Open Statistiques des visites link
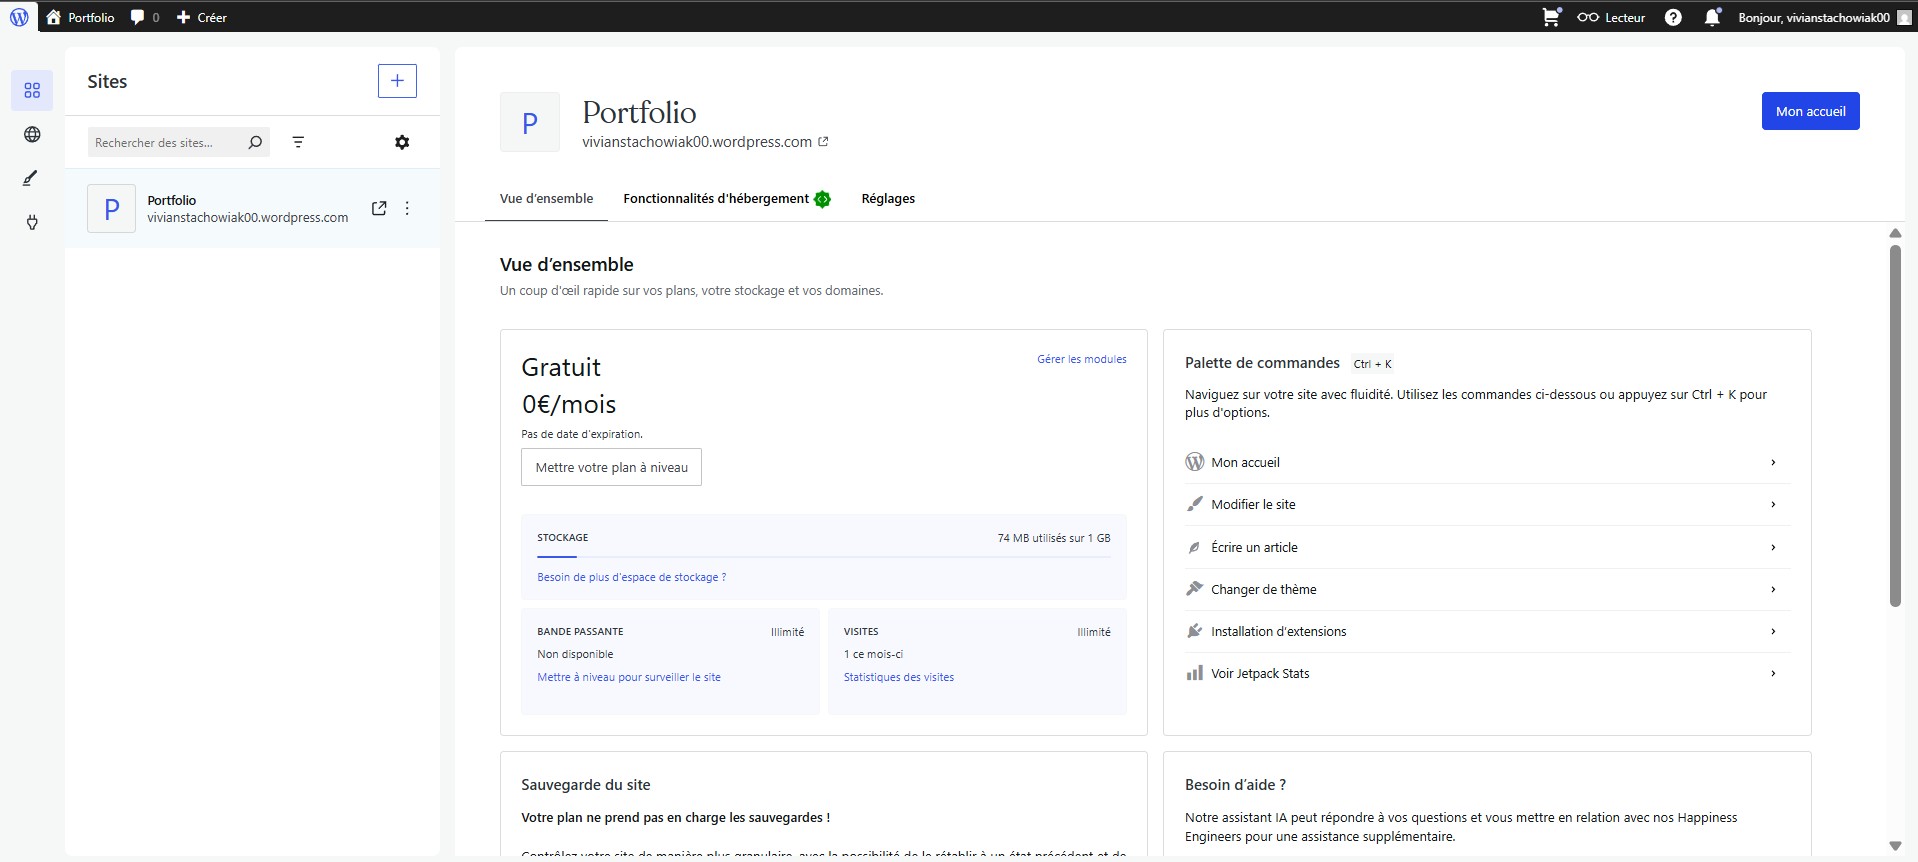 (898, 677)
